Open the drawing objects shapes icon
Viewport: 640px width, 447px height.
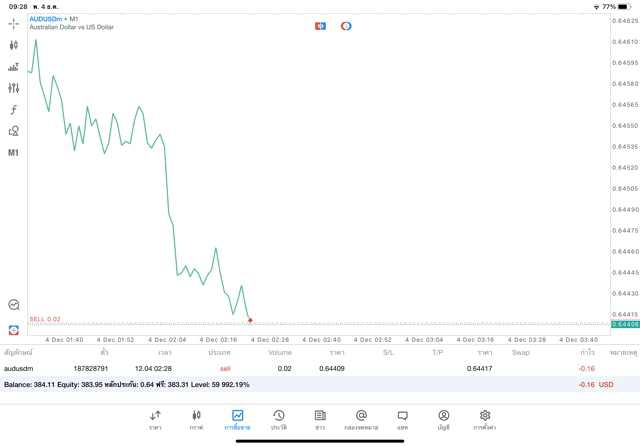point(14,131)
